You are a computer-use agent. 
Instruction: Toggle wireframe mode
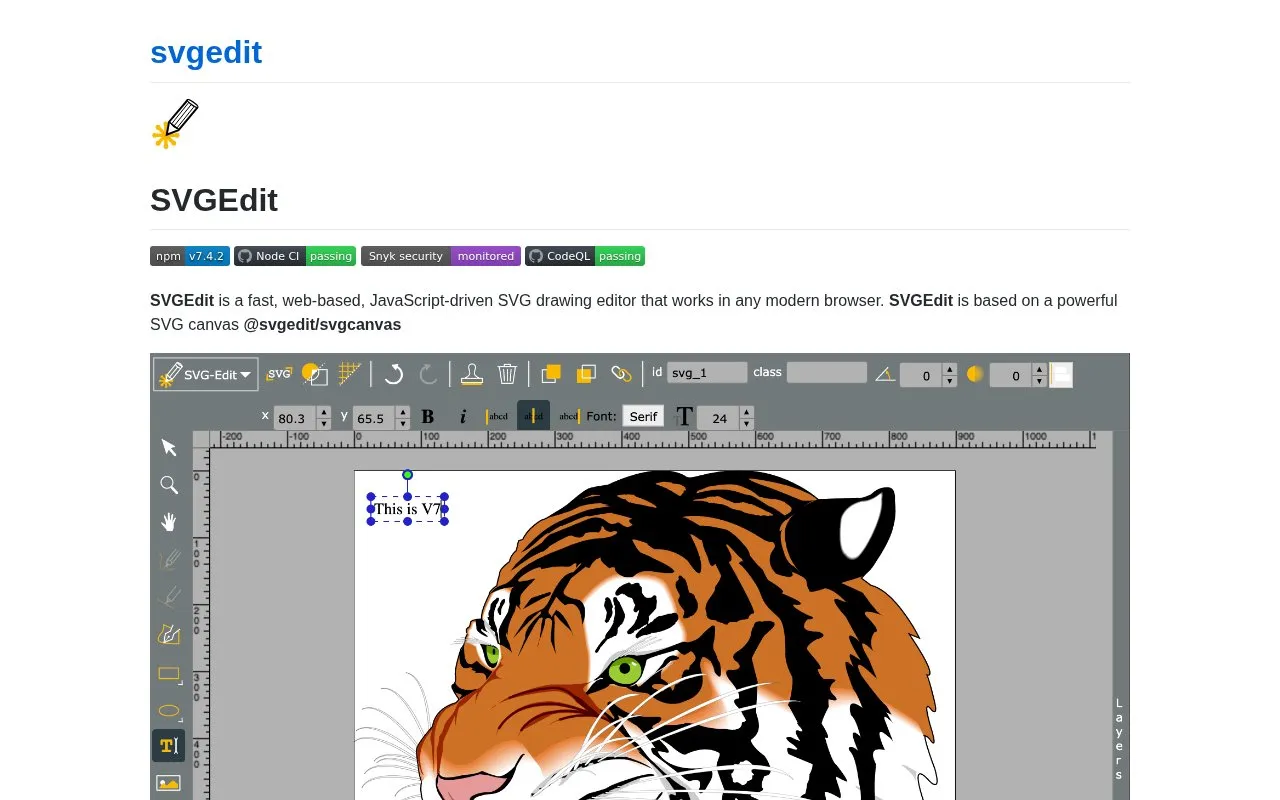315,374
